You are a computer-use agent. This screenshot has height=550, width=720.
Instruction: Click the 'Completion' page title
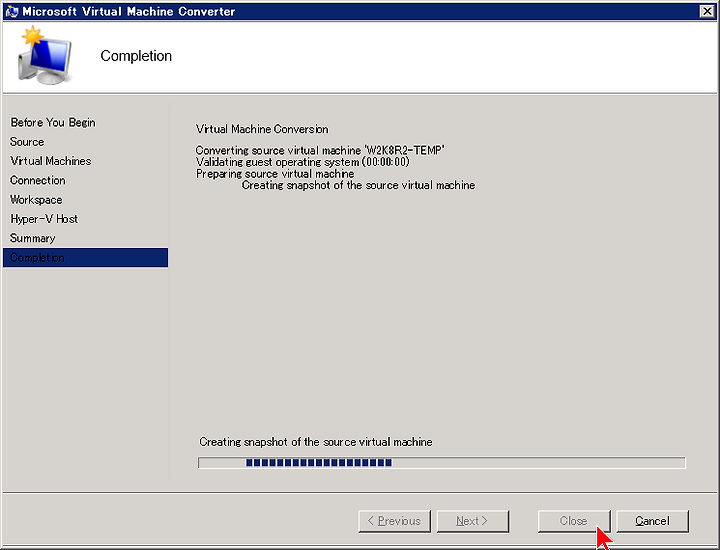[136, 56]
